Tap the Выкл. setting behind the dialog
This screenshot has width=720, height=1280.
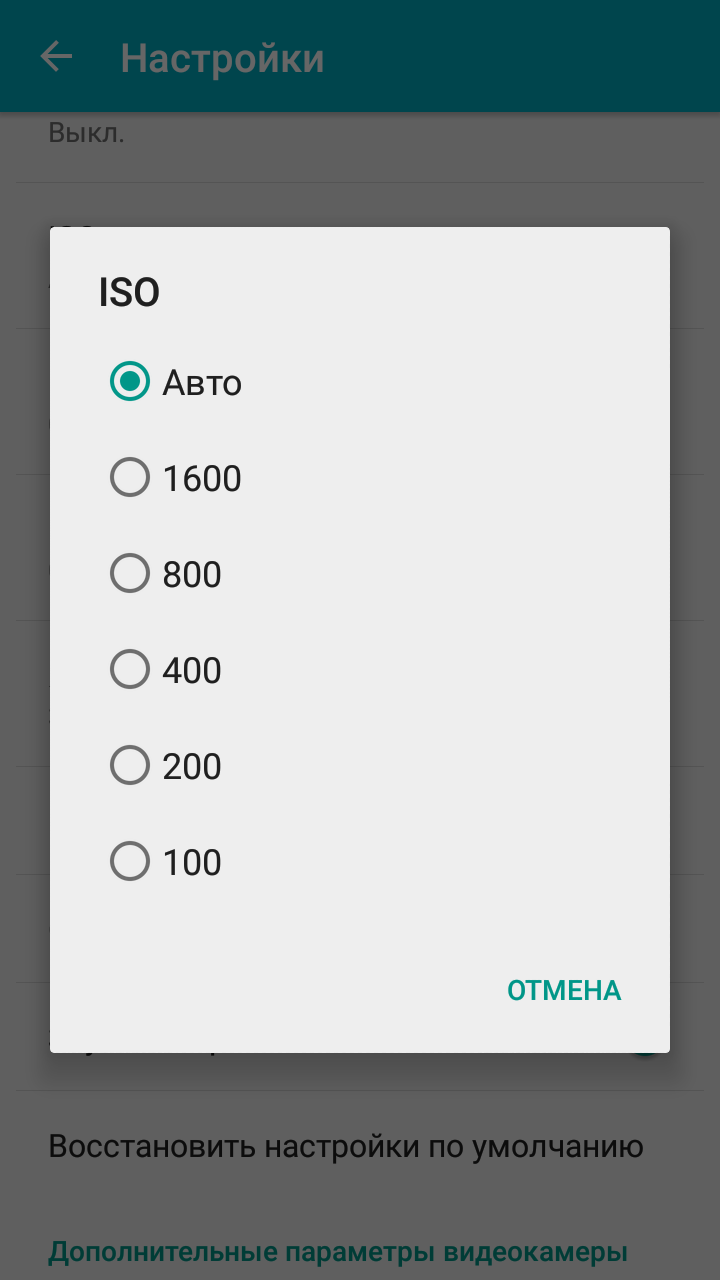(x=87, y=134)
